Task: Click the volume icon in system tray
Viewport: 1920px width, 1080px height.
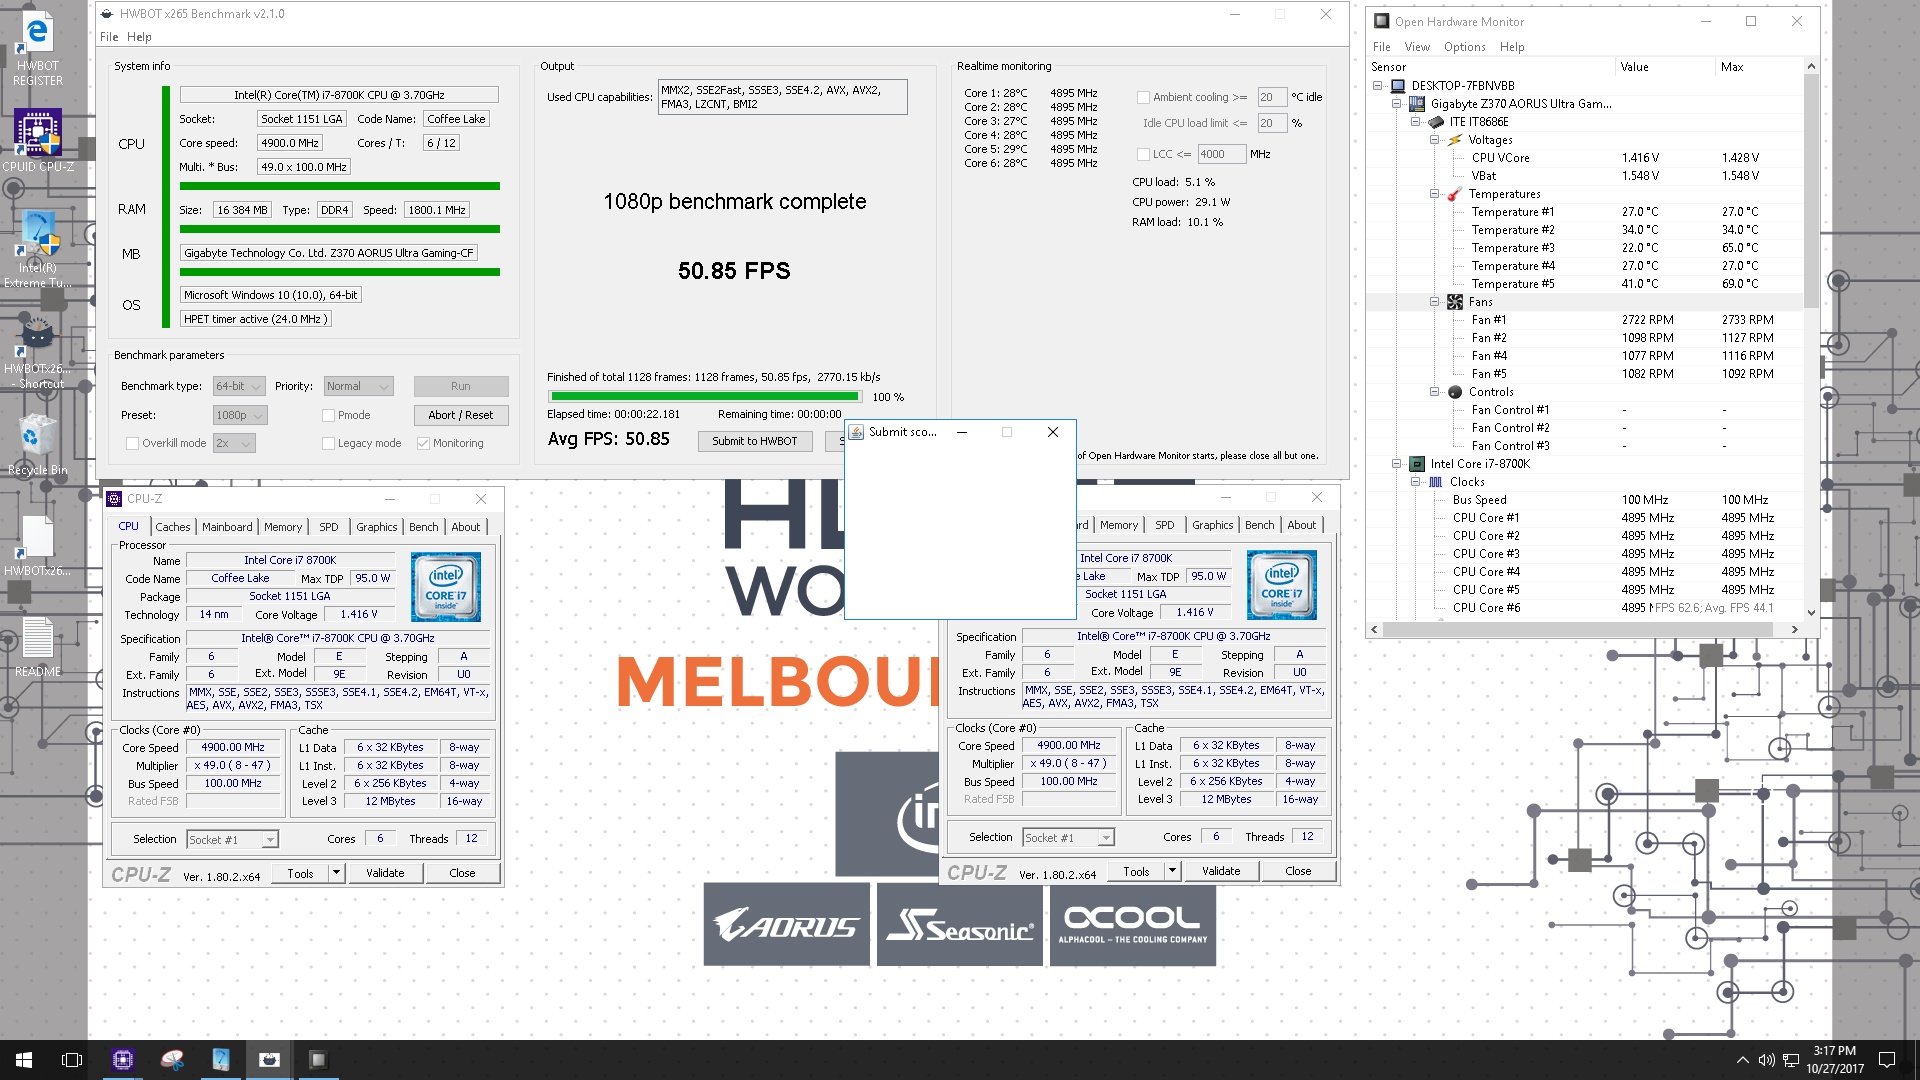Action: 1766,1060
